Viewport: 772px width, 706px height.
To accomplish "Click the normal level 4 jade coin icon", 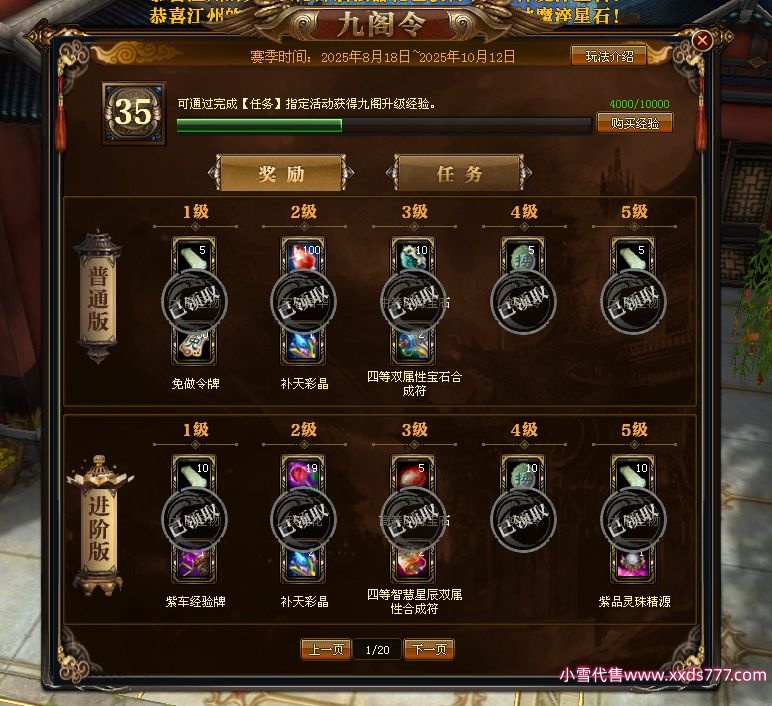I will [523, 257].
